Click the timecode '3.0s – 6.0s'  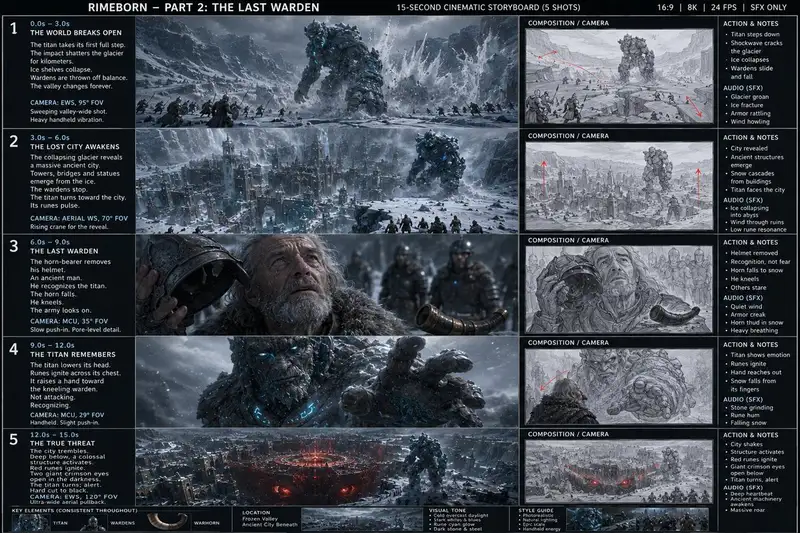pyautogui.click(x=49, y=138)
